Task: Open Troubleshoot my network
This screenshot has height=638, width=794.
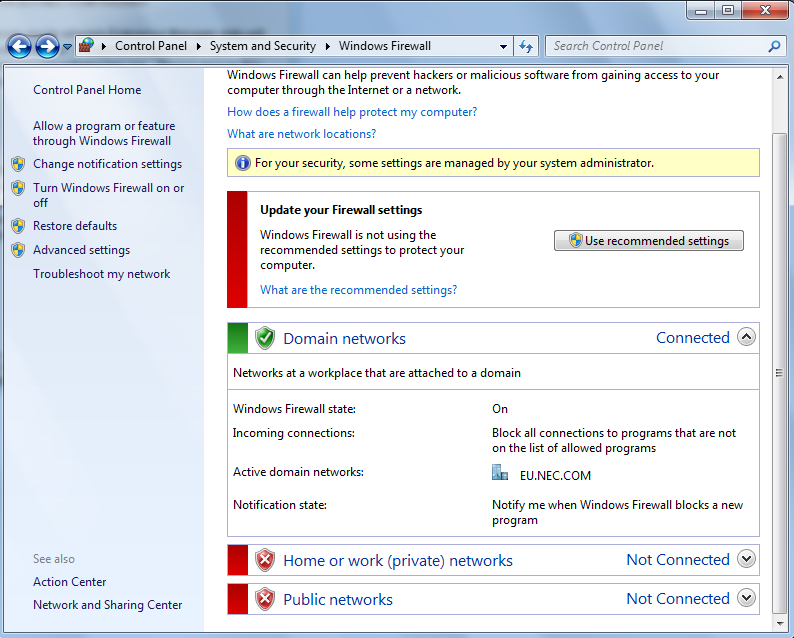Action: pos(102,274)
